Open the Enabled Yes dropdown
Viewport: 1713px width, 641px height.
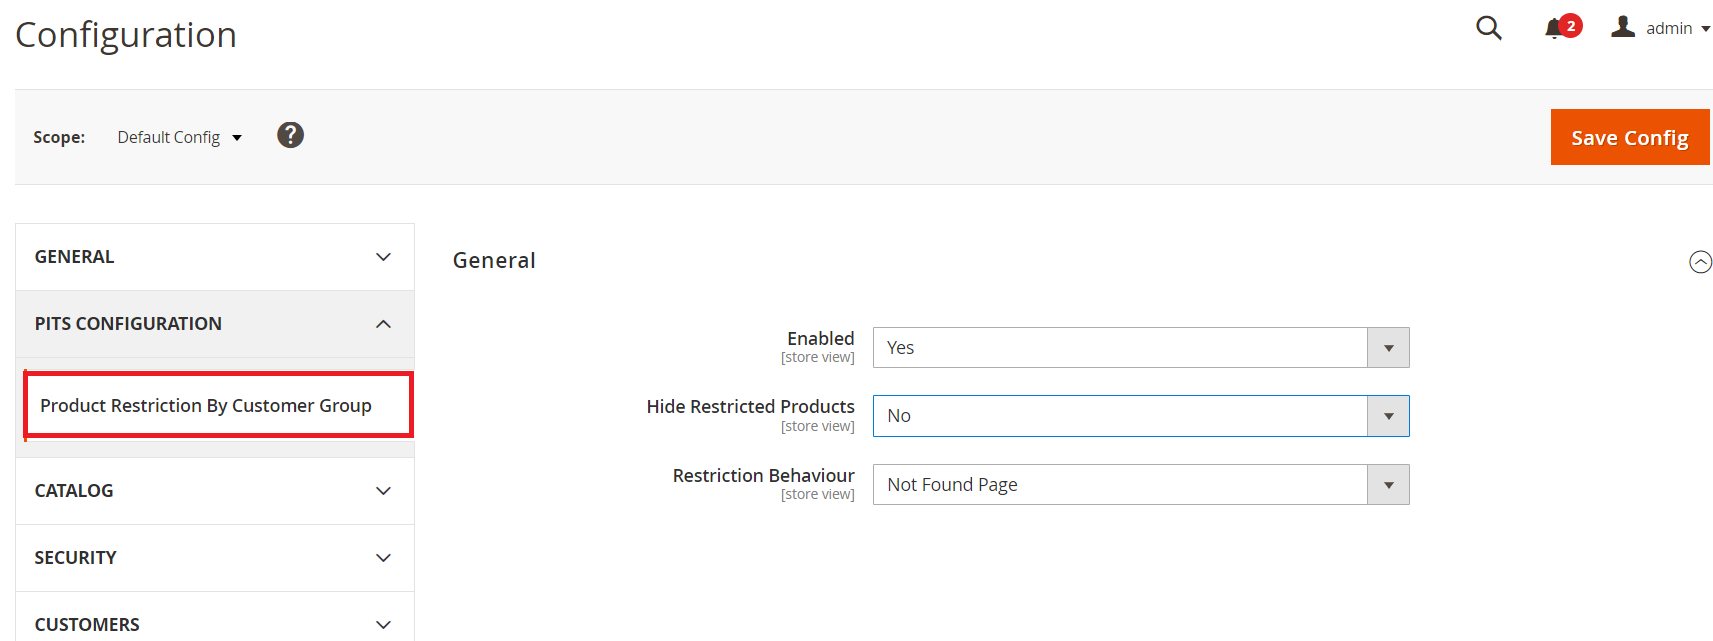[1140, 348]
